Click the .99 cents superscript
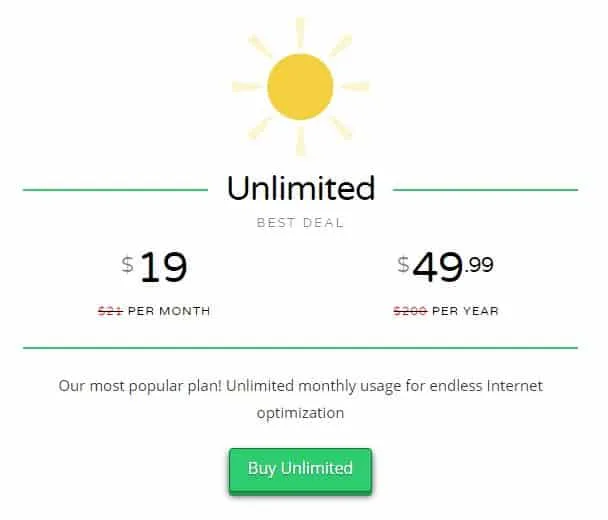The width and height of the screenshot is (608, 520). (479, 265)
